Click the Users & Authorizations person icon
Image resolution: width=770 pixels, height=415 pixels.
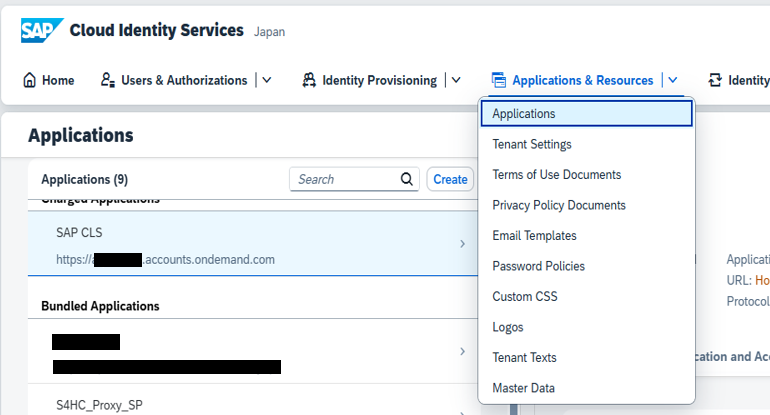(x=108, y=80)
